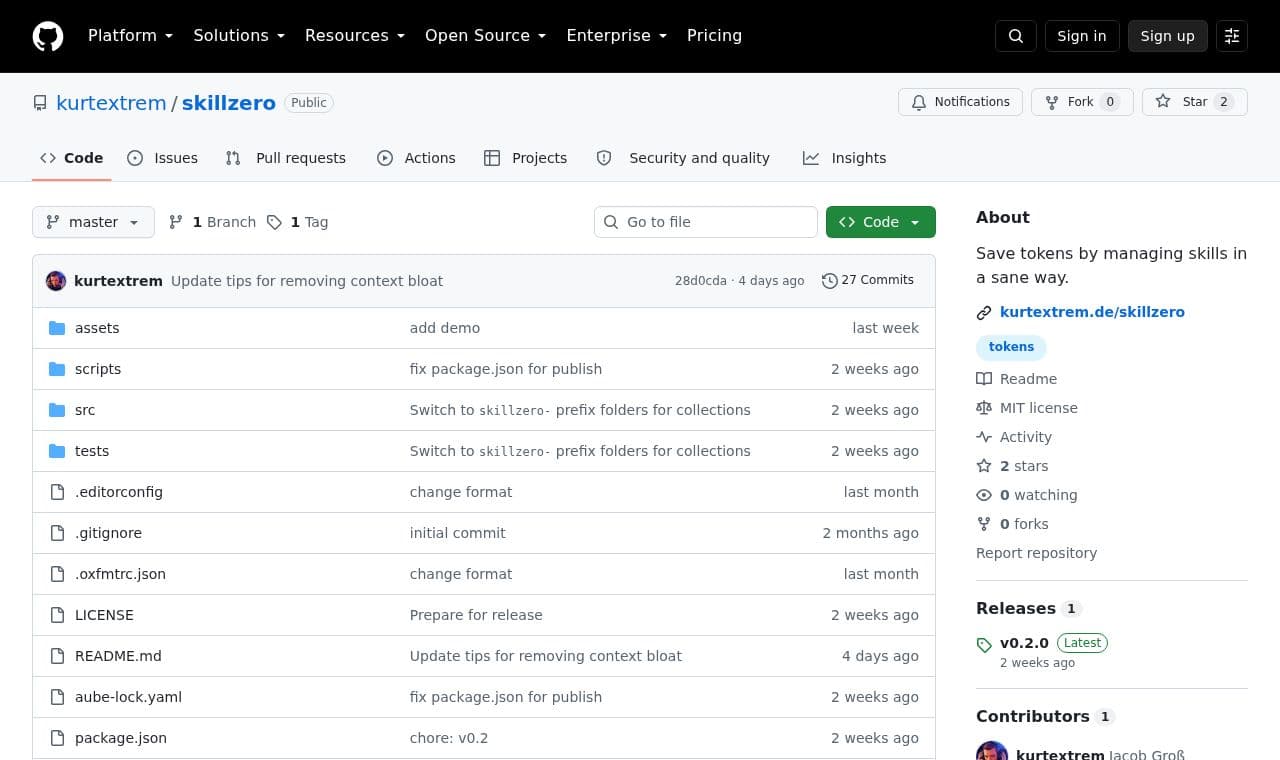The width and height of the screenshot is (1280, 760).
Task: Switch to the Issues tab
Action: tap(162, 158)
